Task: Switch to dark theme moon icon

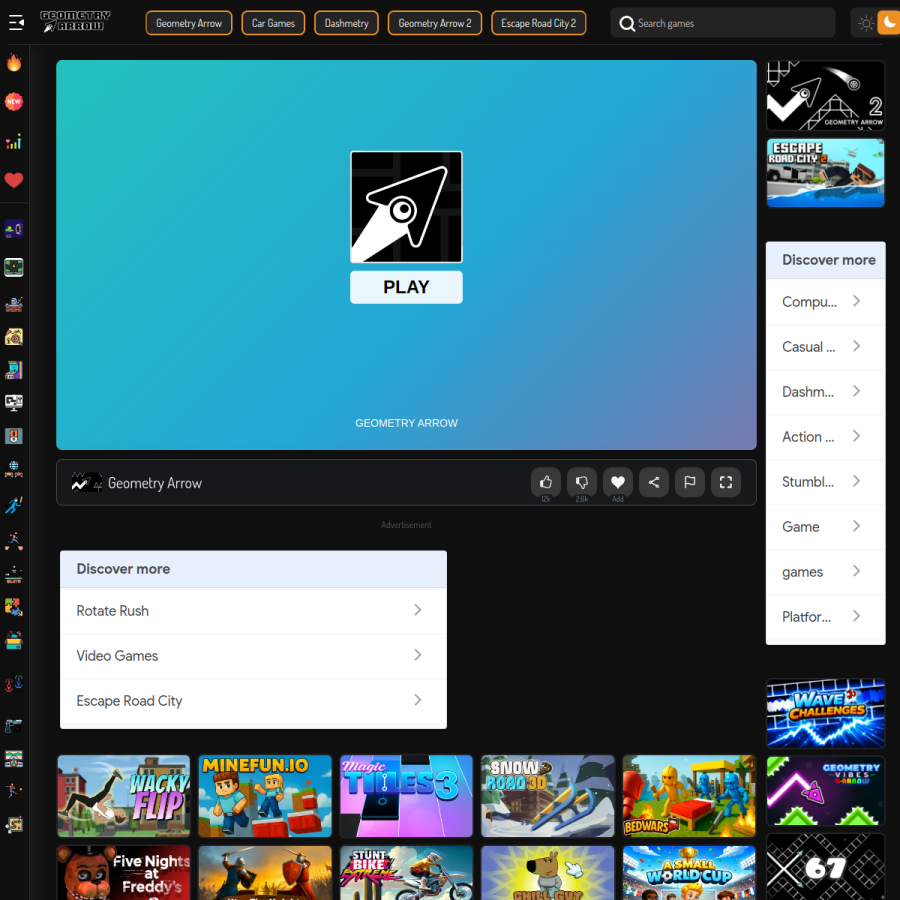Action: click(889, 23)
